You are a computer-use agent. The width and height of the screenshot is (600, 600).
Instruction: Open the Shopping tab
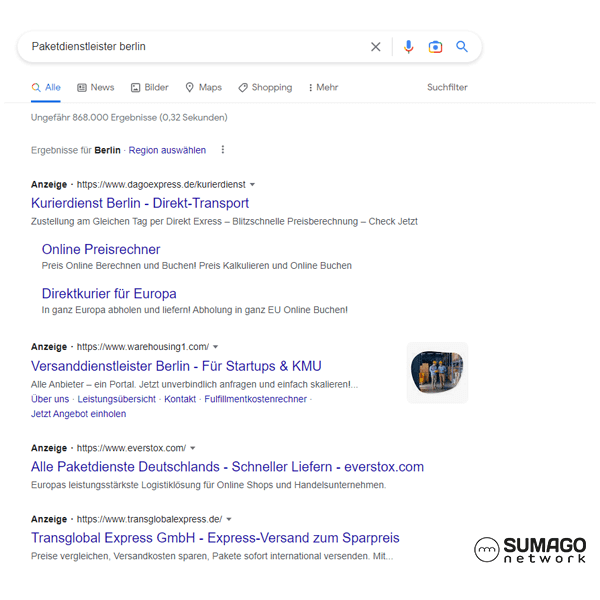pyautogui.click(x=265, y=88)
